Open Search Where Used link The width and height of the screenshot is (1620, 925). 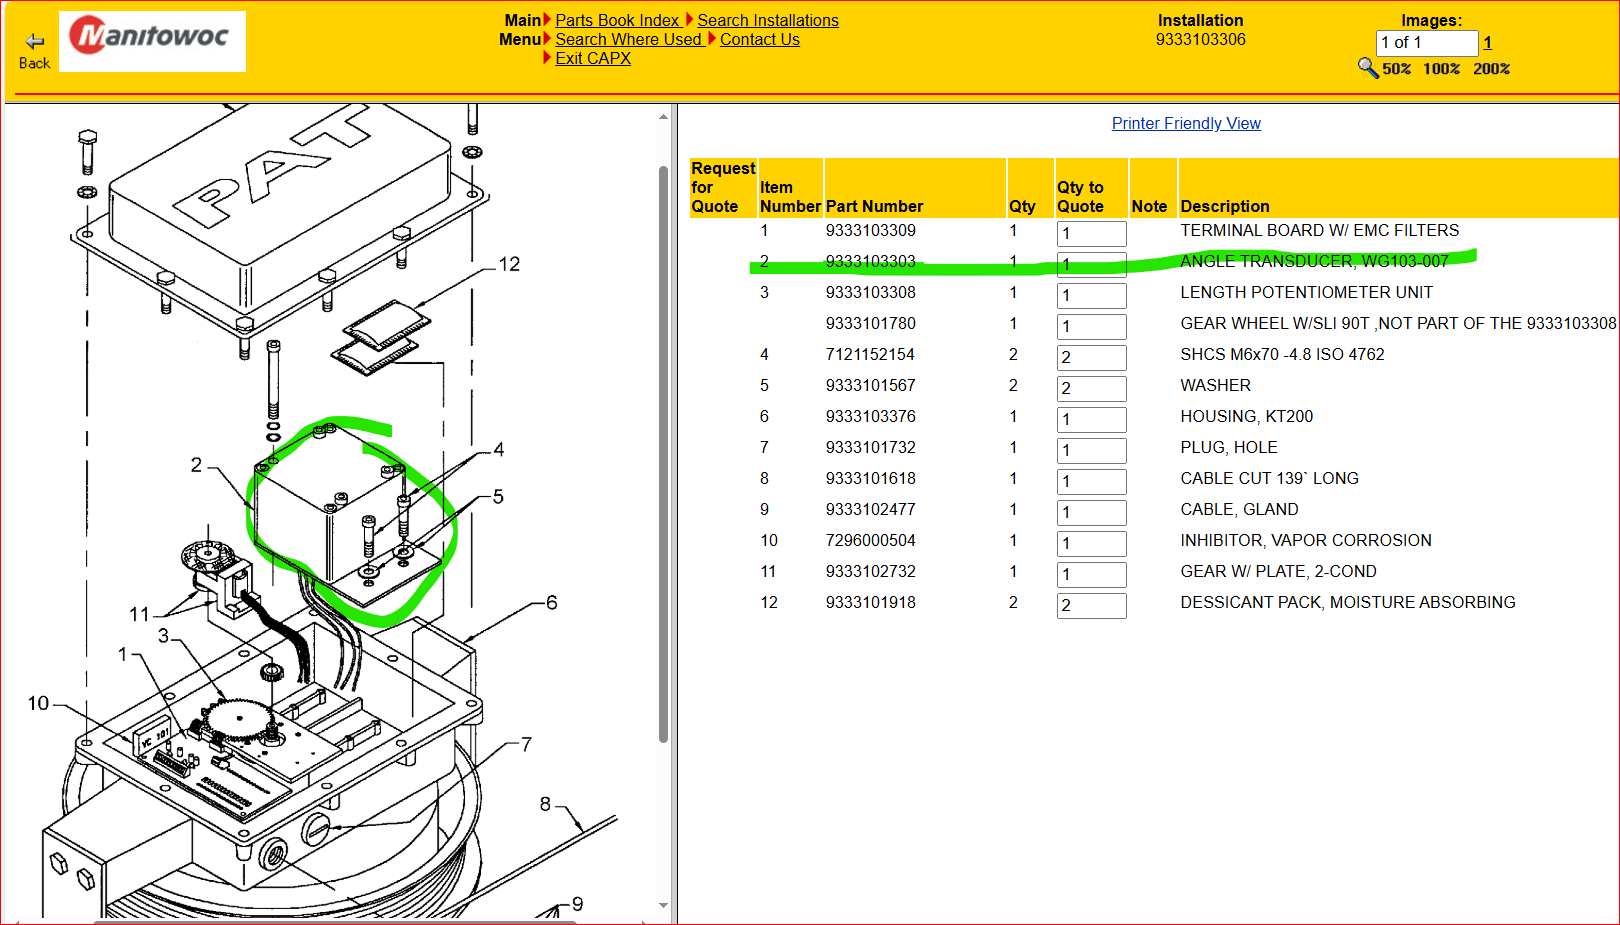(x=629, y=39)
